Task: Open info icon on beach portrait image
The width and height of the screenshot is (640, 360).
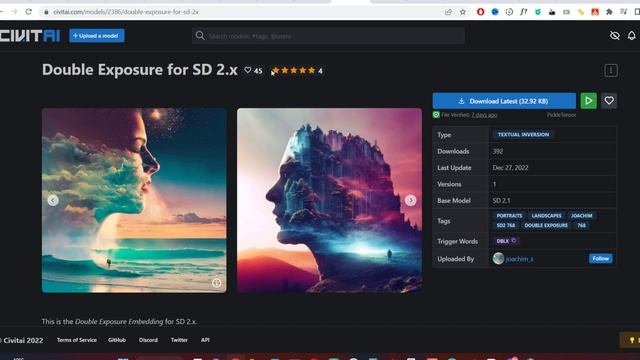Action: click(216, 283)
